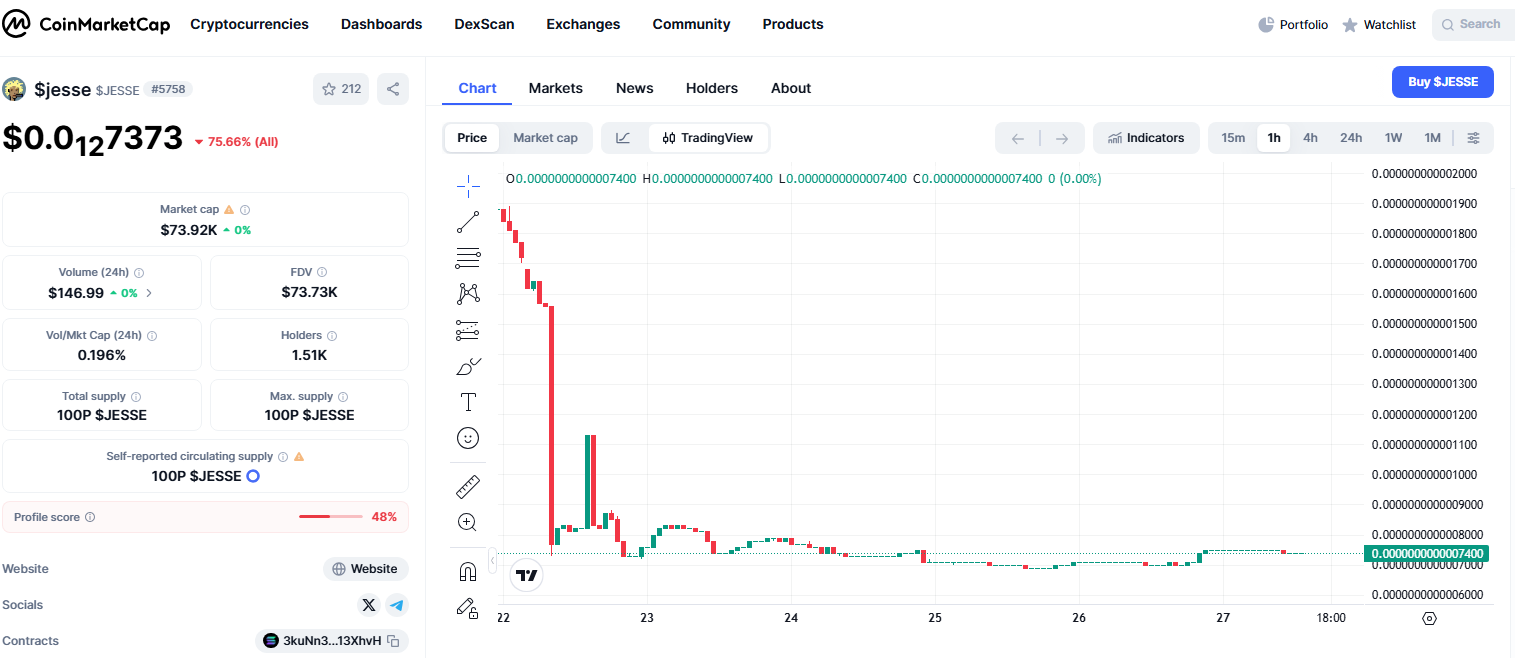Switch to the About tab
Viewport: 1515px width, 658px height.
791,88
